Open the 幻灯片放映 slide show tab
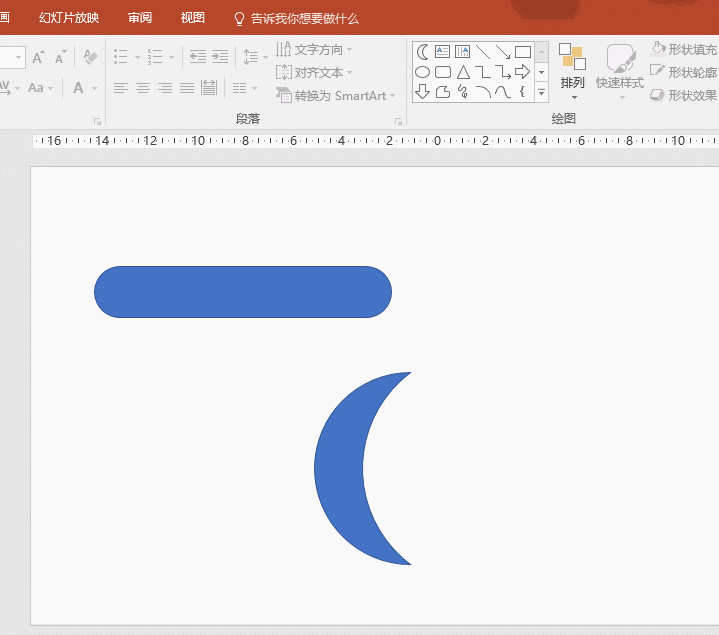719x635 pixels. 69,18
